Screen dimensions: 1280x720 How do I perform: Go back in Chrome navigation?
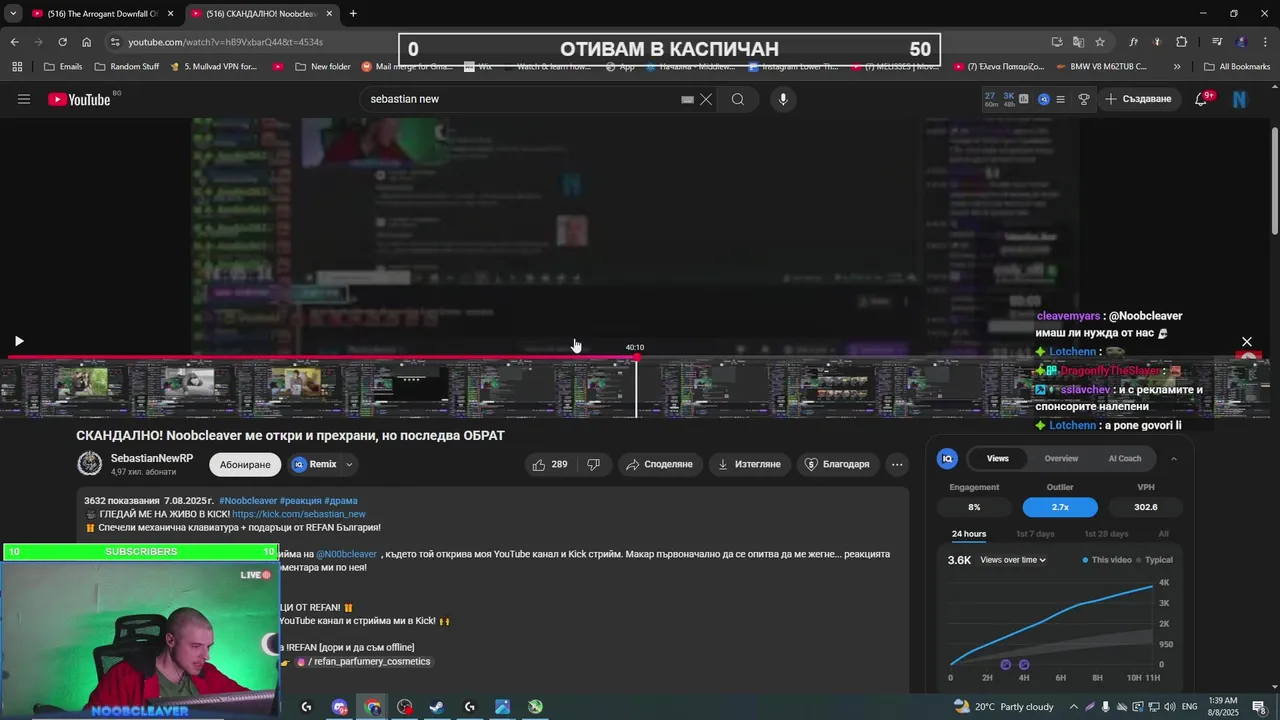click(x=14, y=42)
